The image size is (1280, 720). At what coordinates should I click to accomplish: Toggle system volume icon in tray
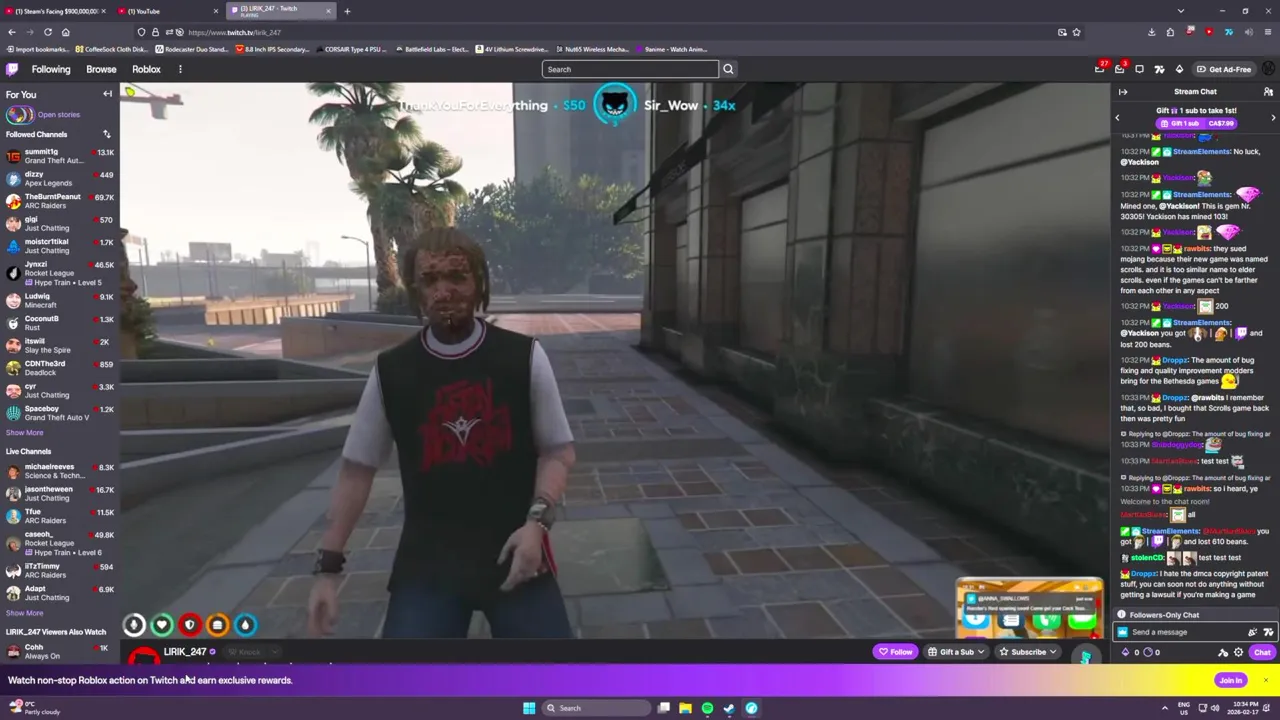point(1214,708)
